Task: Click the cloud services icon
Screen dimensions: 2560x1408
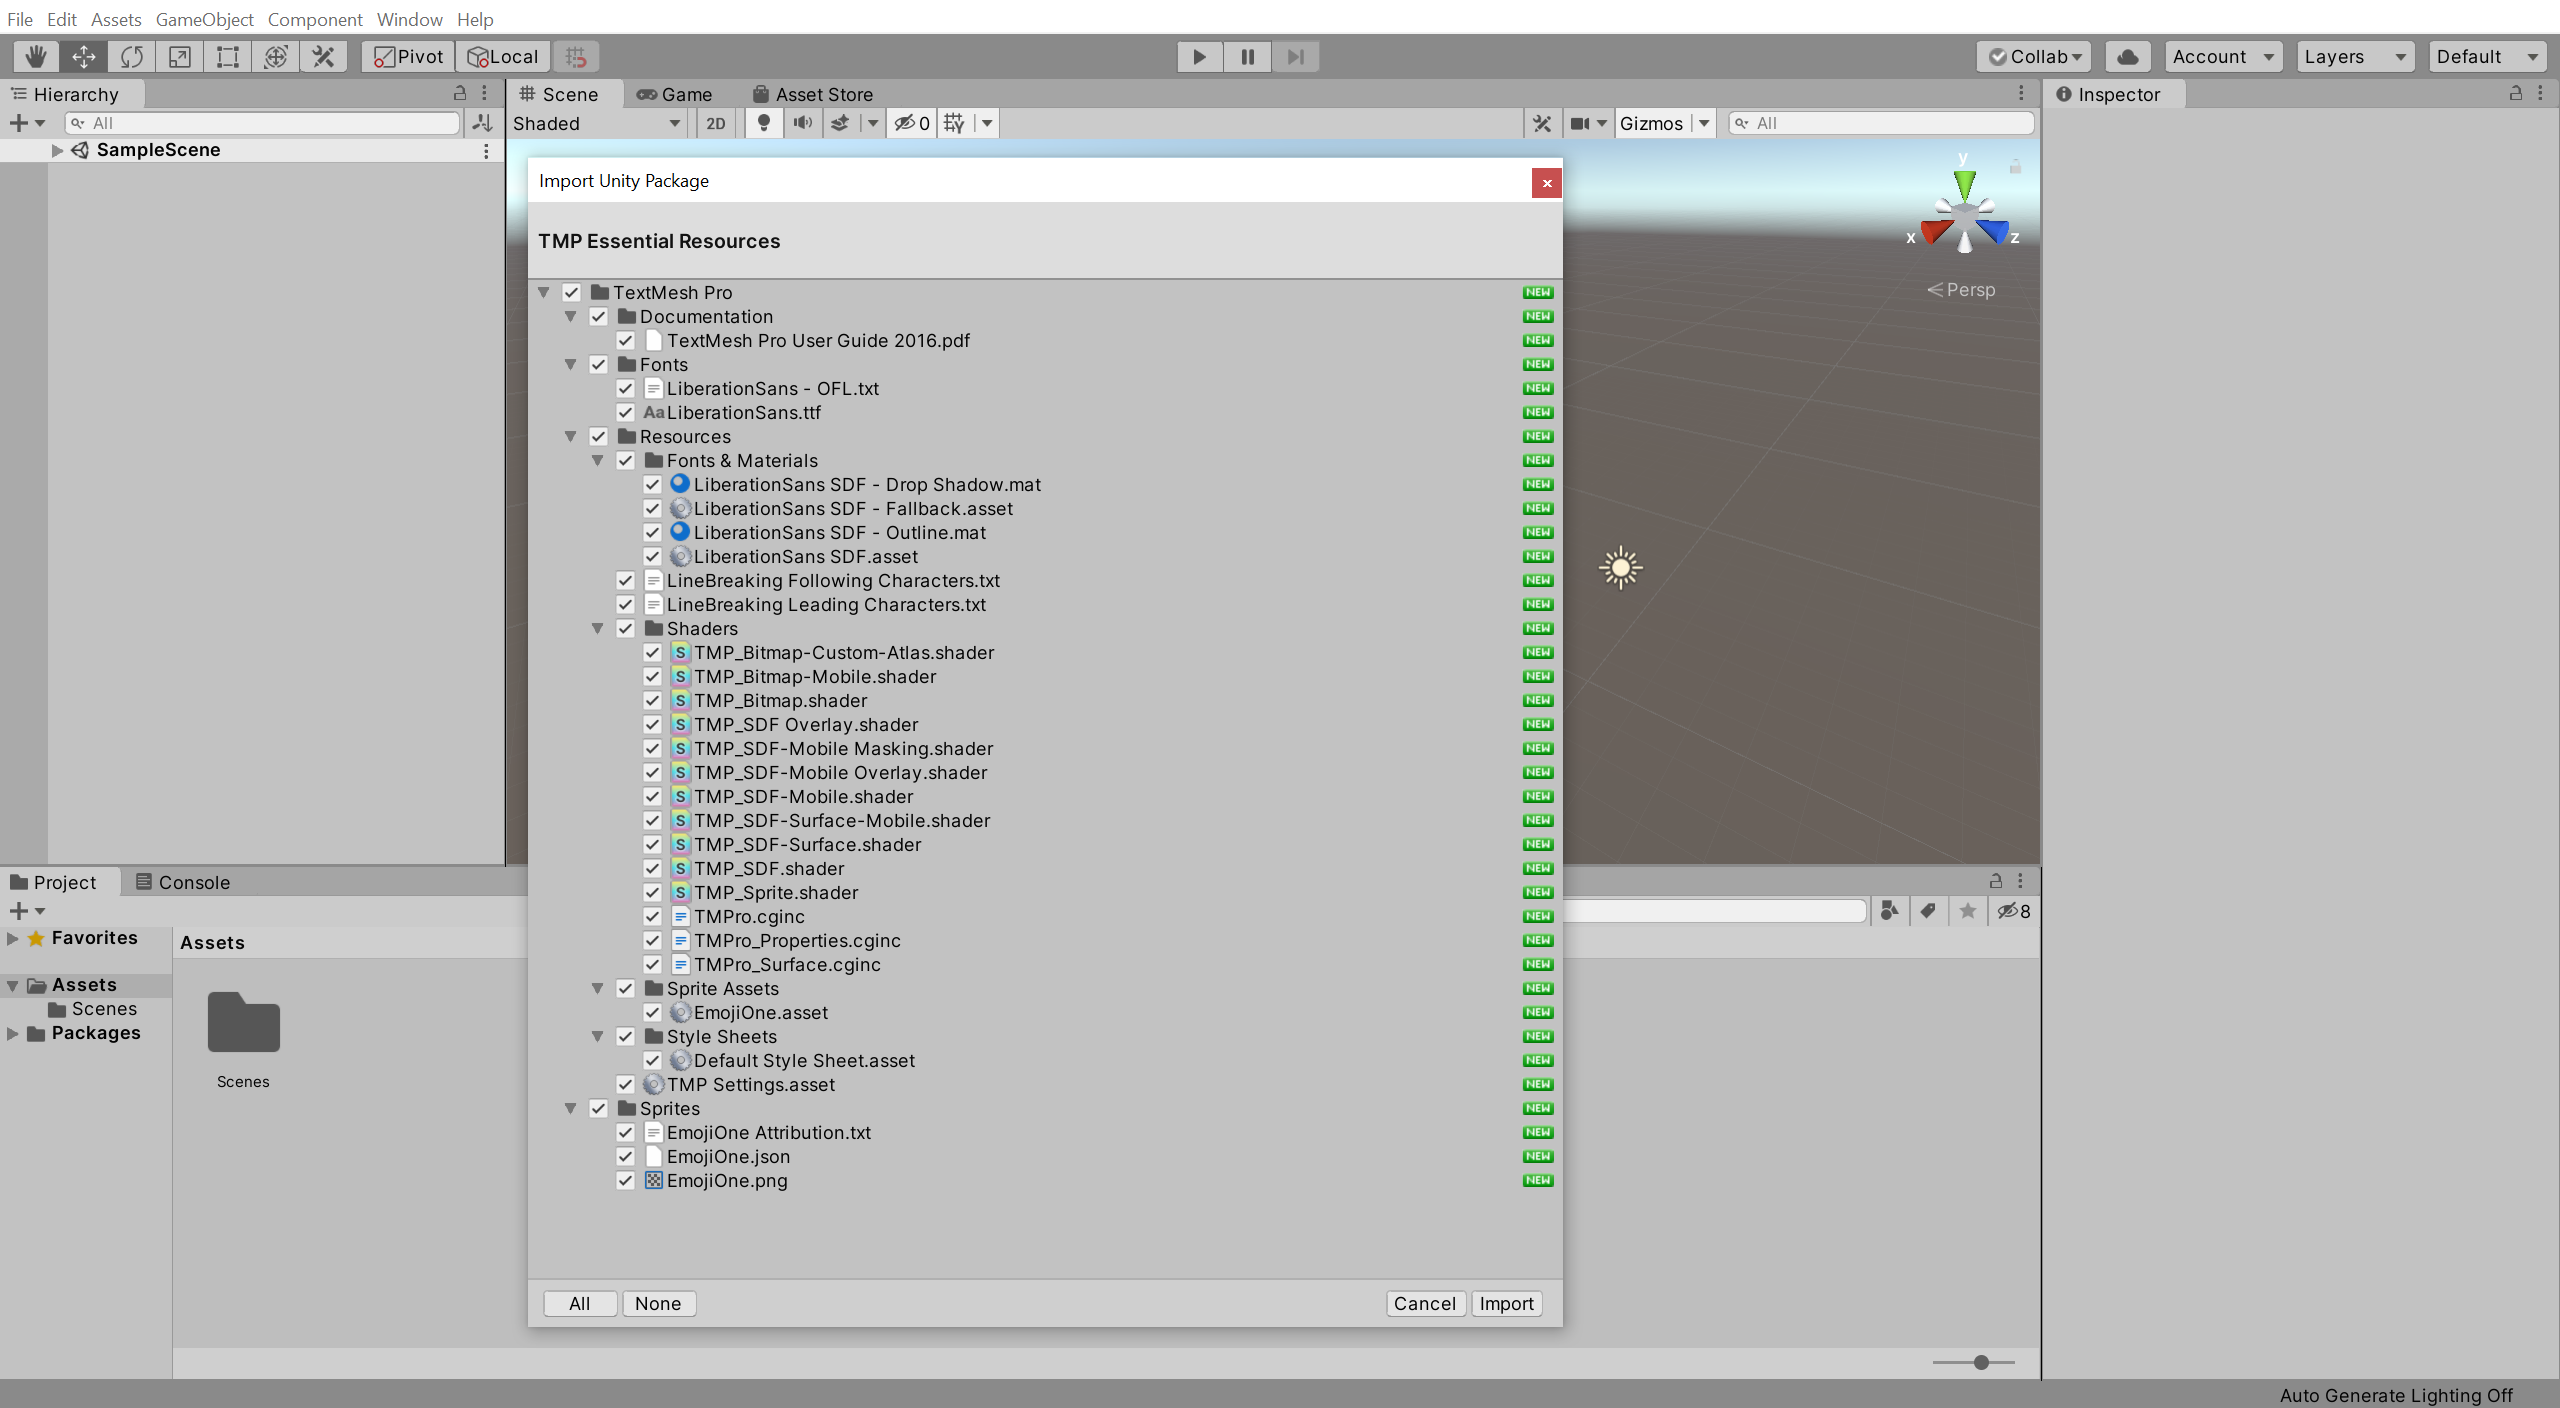Action: click(2128, 57)
